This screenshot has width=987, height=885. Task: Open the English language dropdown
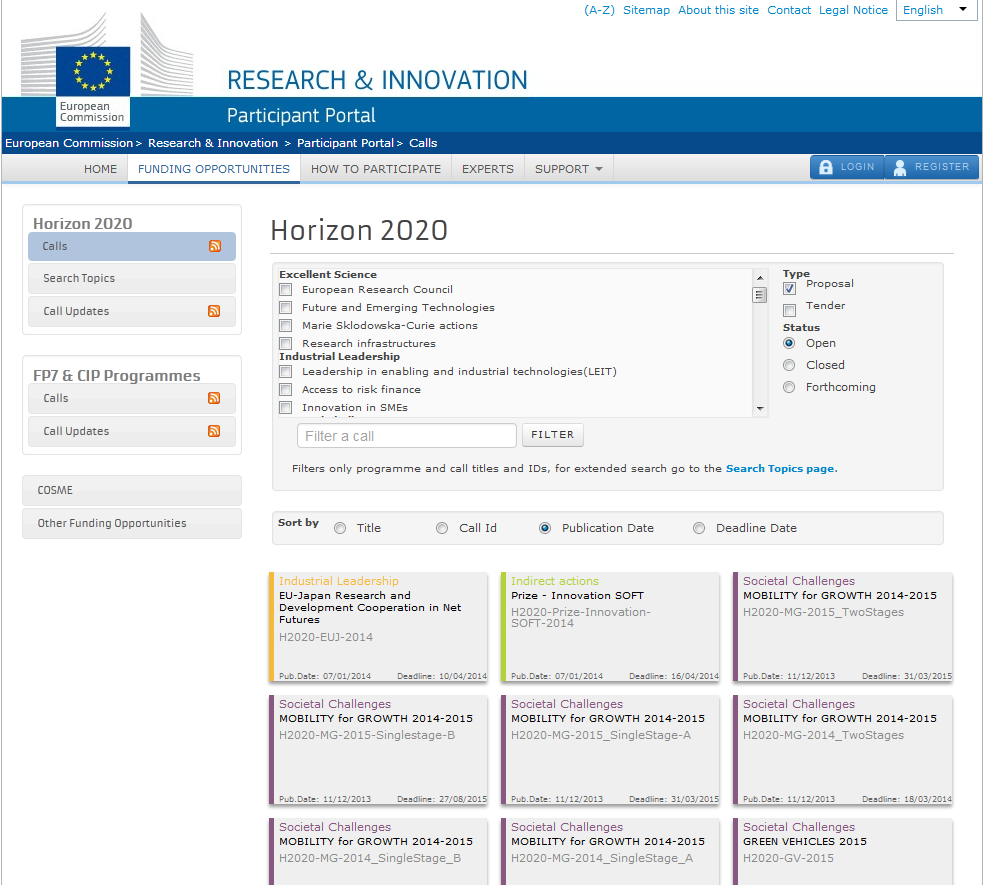(x=936, y=10)
